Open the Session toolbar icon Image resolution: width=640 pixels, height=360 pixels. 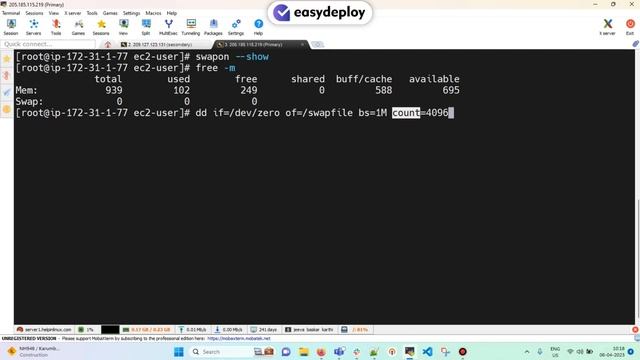coord(11,27)
